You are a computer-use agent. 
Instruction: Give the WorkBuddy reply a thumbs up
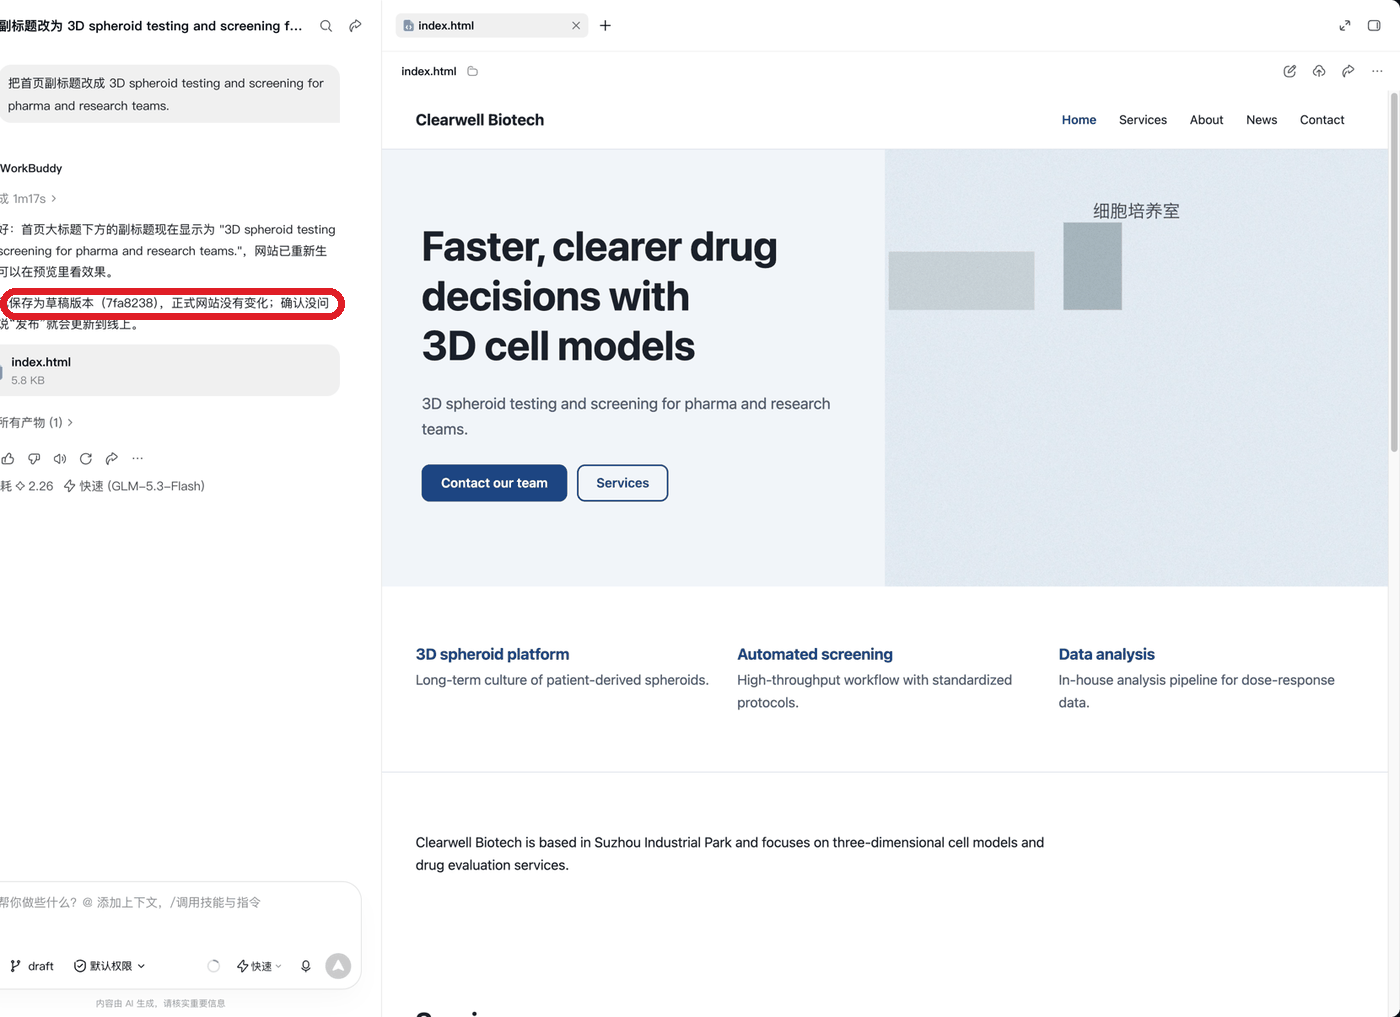pyautogui.click(x=8, y=459)
